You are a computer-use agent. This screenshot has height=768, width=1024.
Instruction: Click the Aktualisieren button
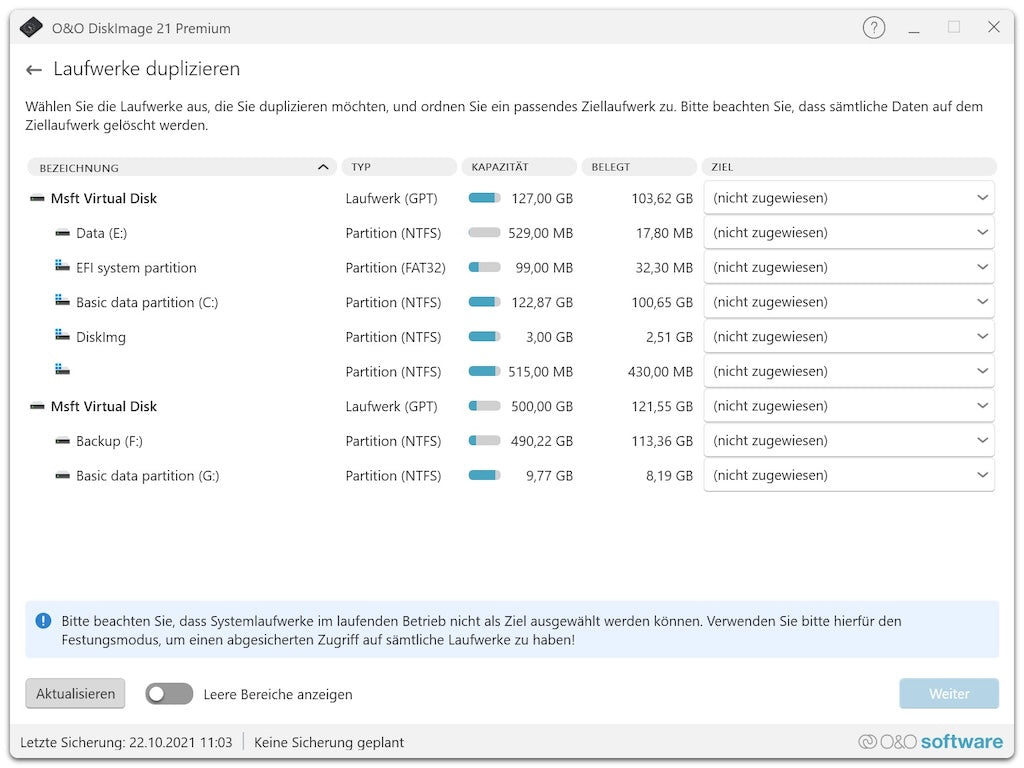[x=75, y=694]
